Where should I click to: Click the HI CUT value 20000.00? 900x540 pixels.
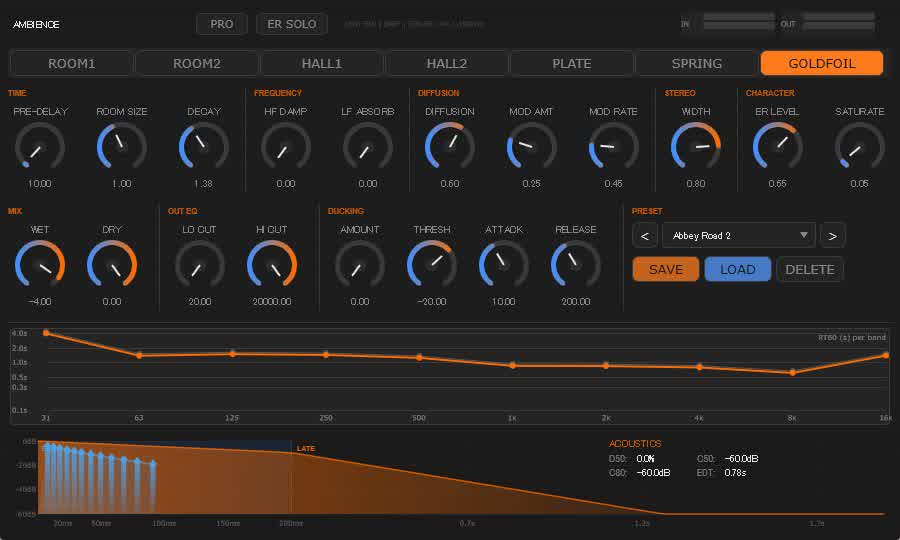point(272,301)
